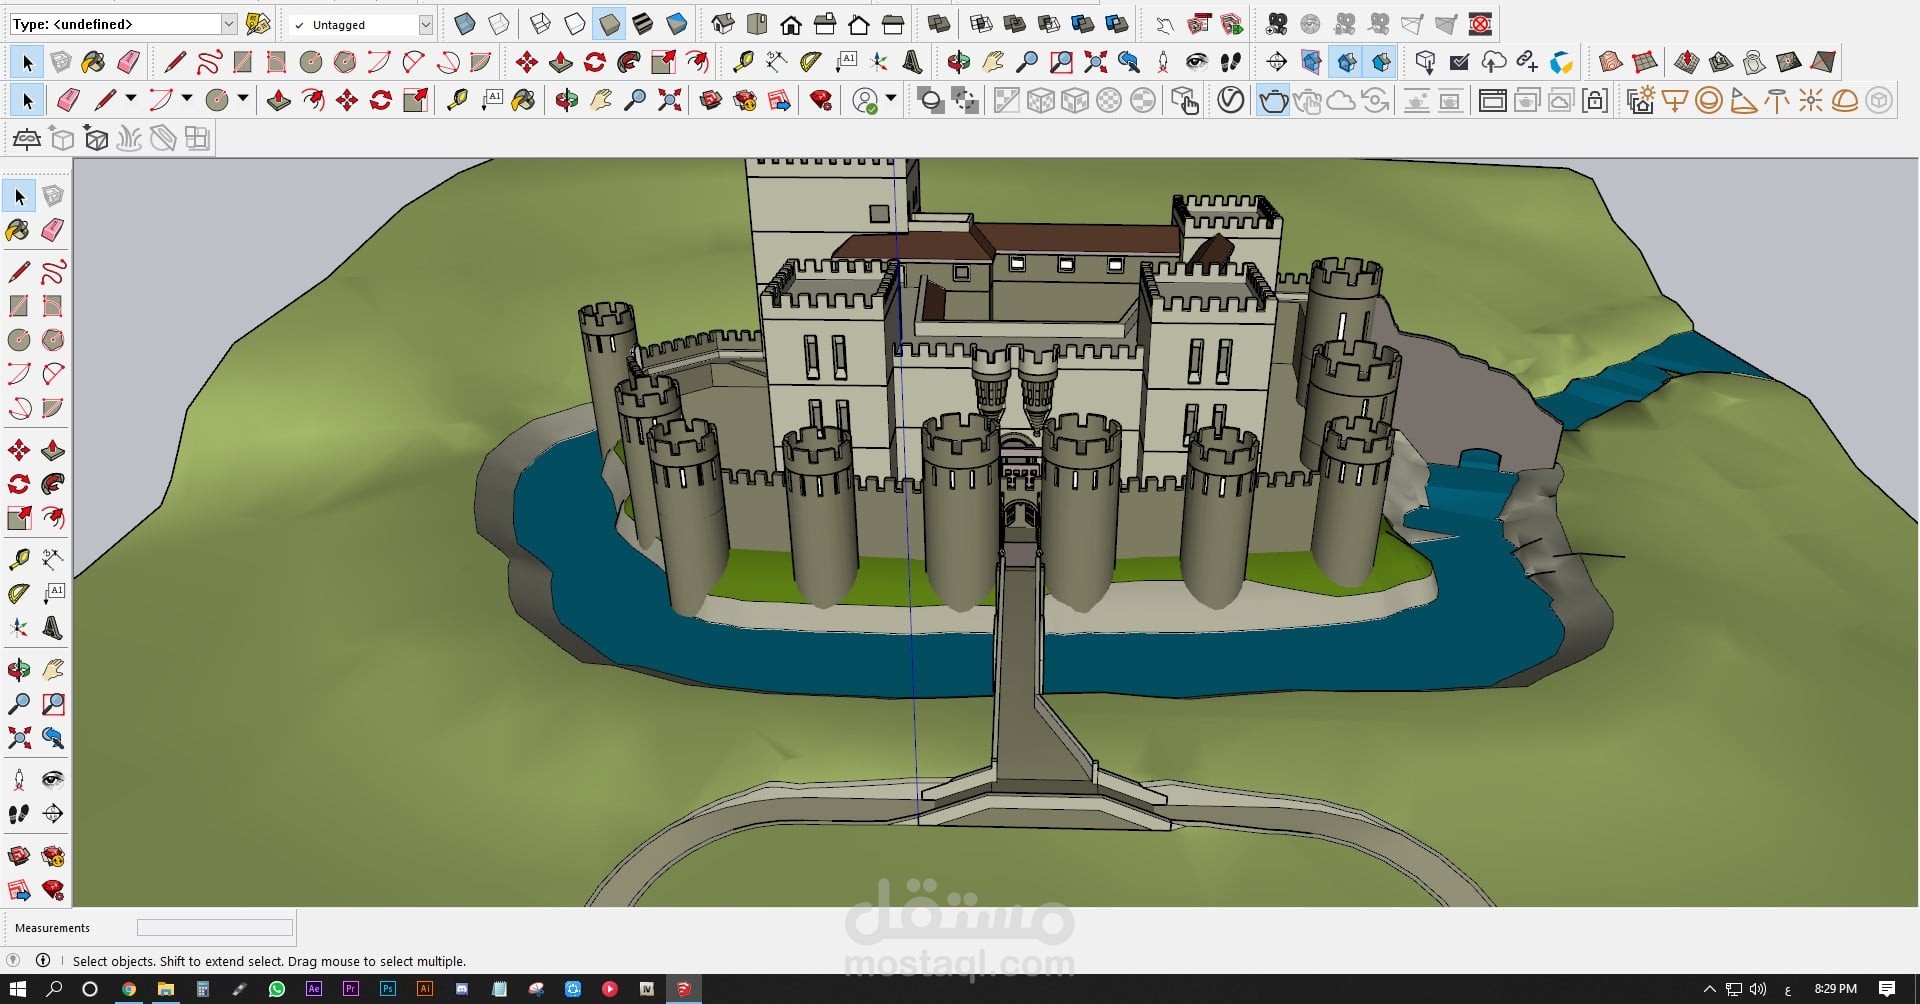Activate the Walk footprints tool in left toolbar
1920x1004 pixels.
coord(19,814)
